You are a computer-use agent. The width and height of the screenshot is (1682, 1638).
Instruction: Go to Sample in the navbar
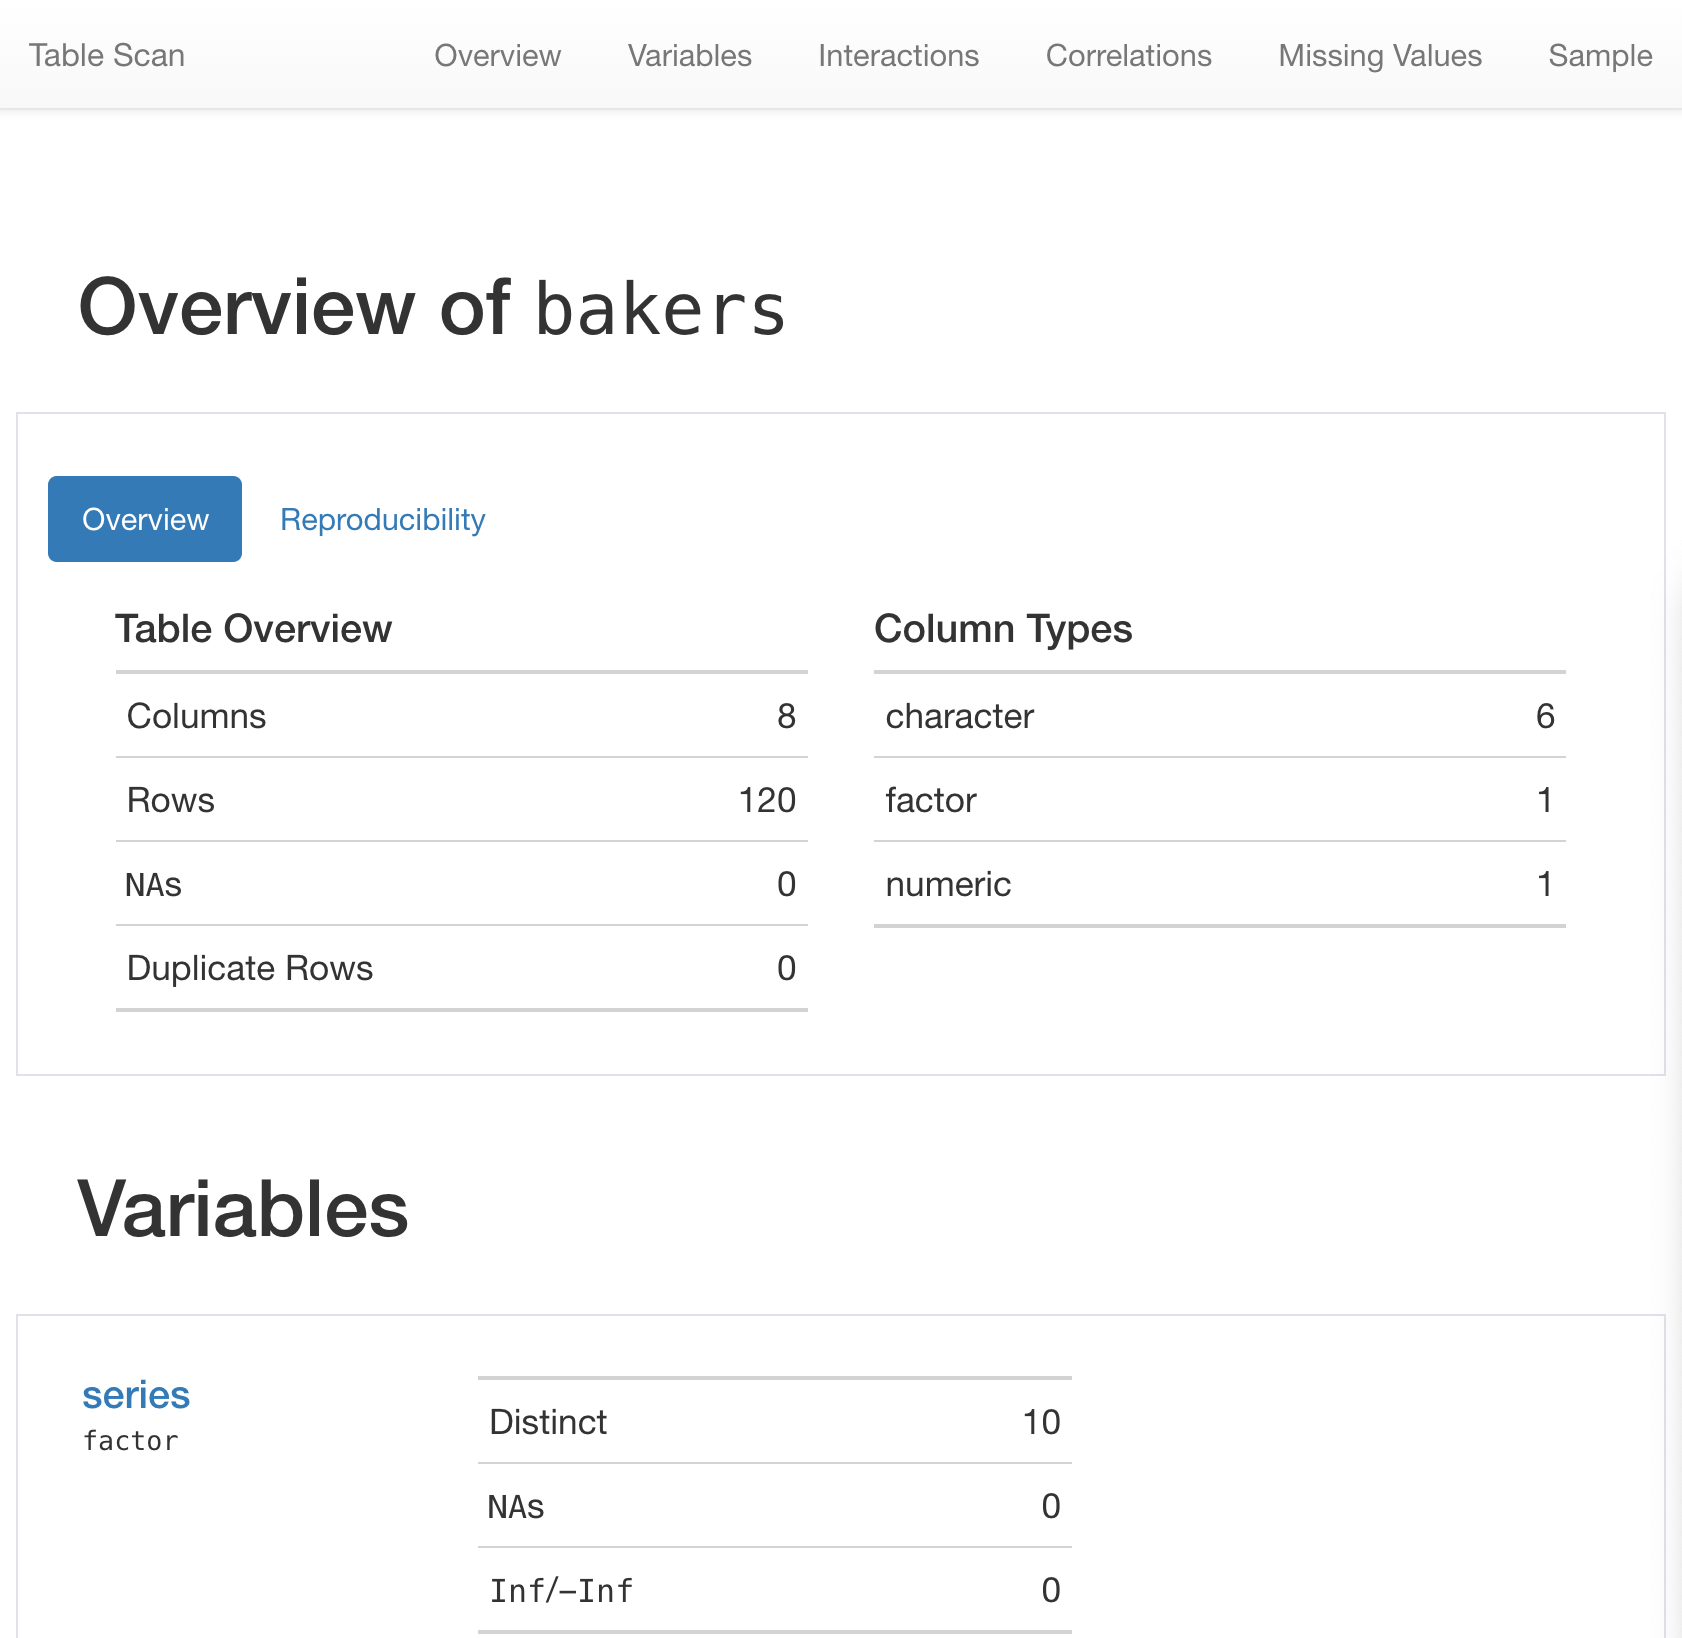[x=1600, y=55]
